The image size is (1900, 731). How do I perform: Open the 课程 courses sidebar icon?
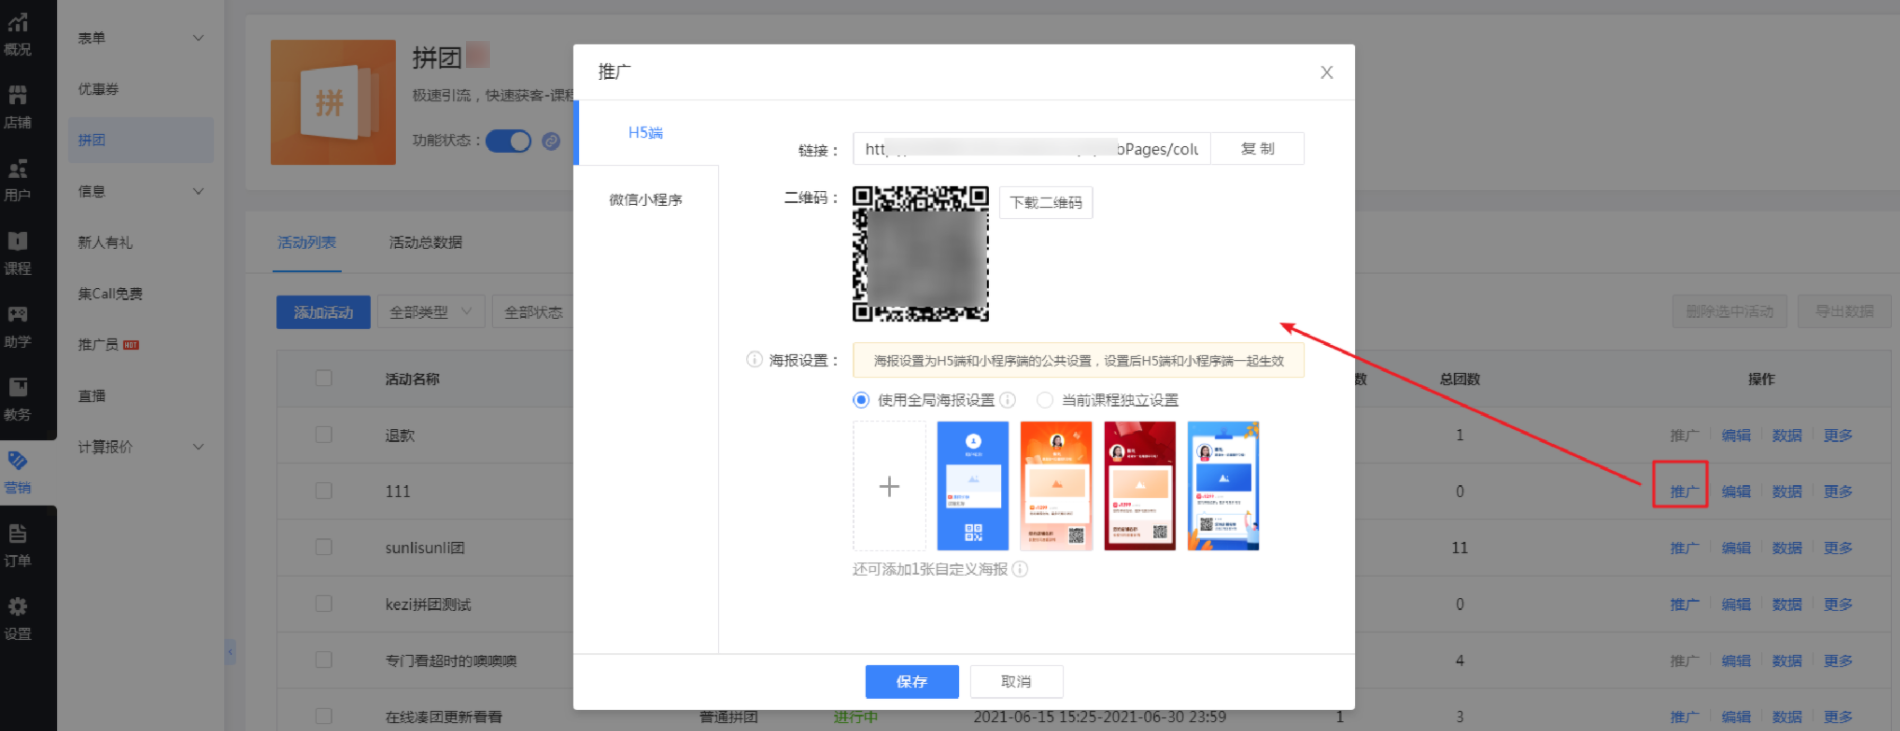tap(18, 254)
